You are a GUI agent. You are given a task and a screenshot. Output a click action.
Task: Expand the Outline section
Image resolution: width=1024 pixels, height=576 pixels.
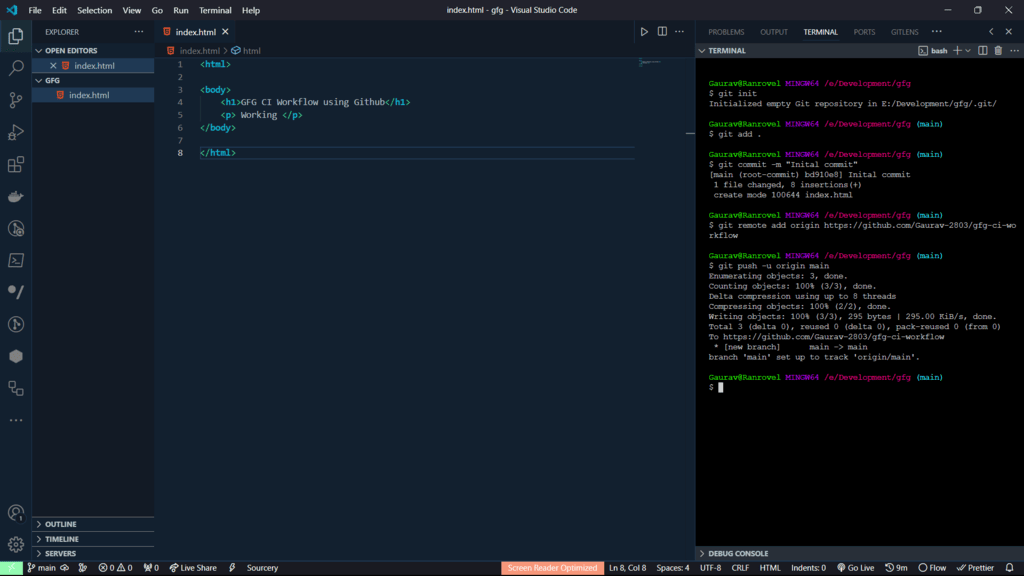coord(60,524)
